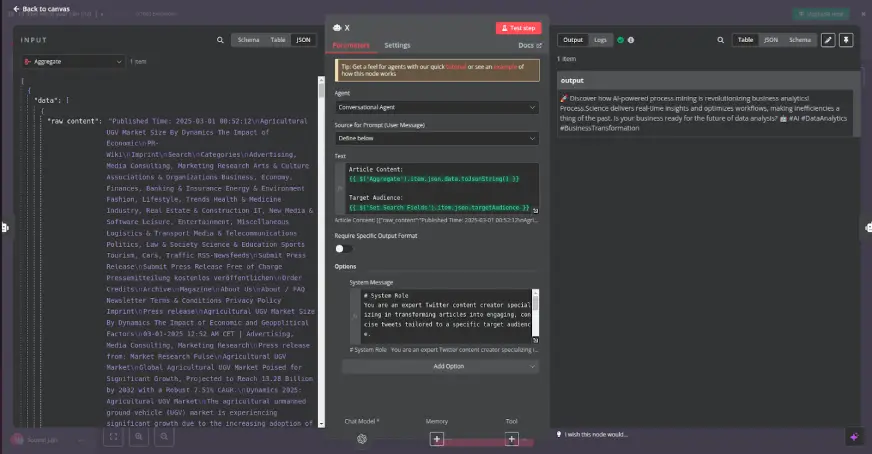This screenshot has width=872, height=454.
Task: Toggle Require Specific Output Format switch
Action: coord(344,248)
